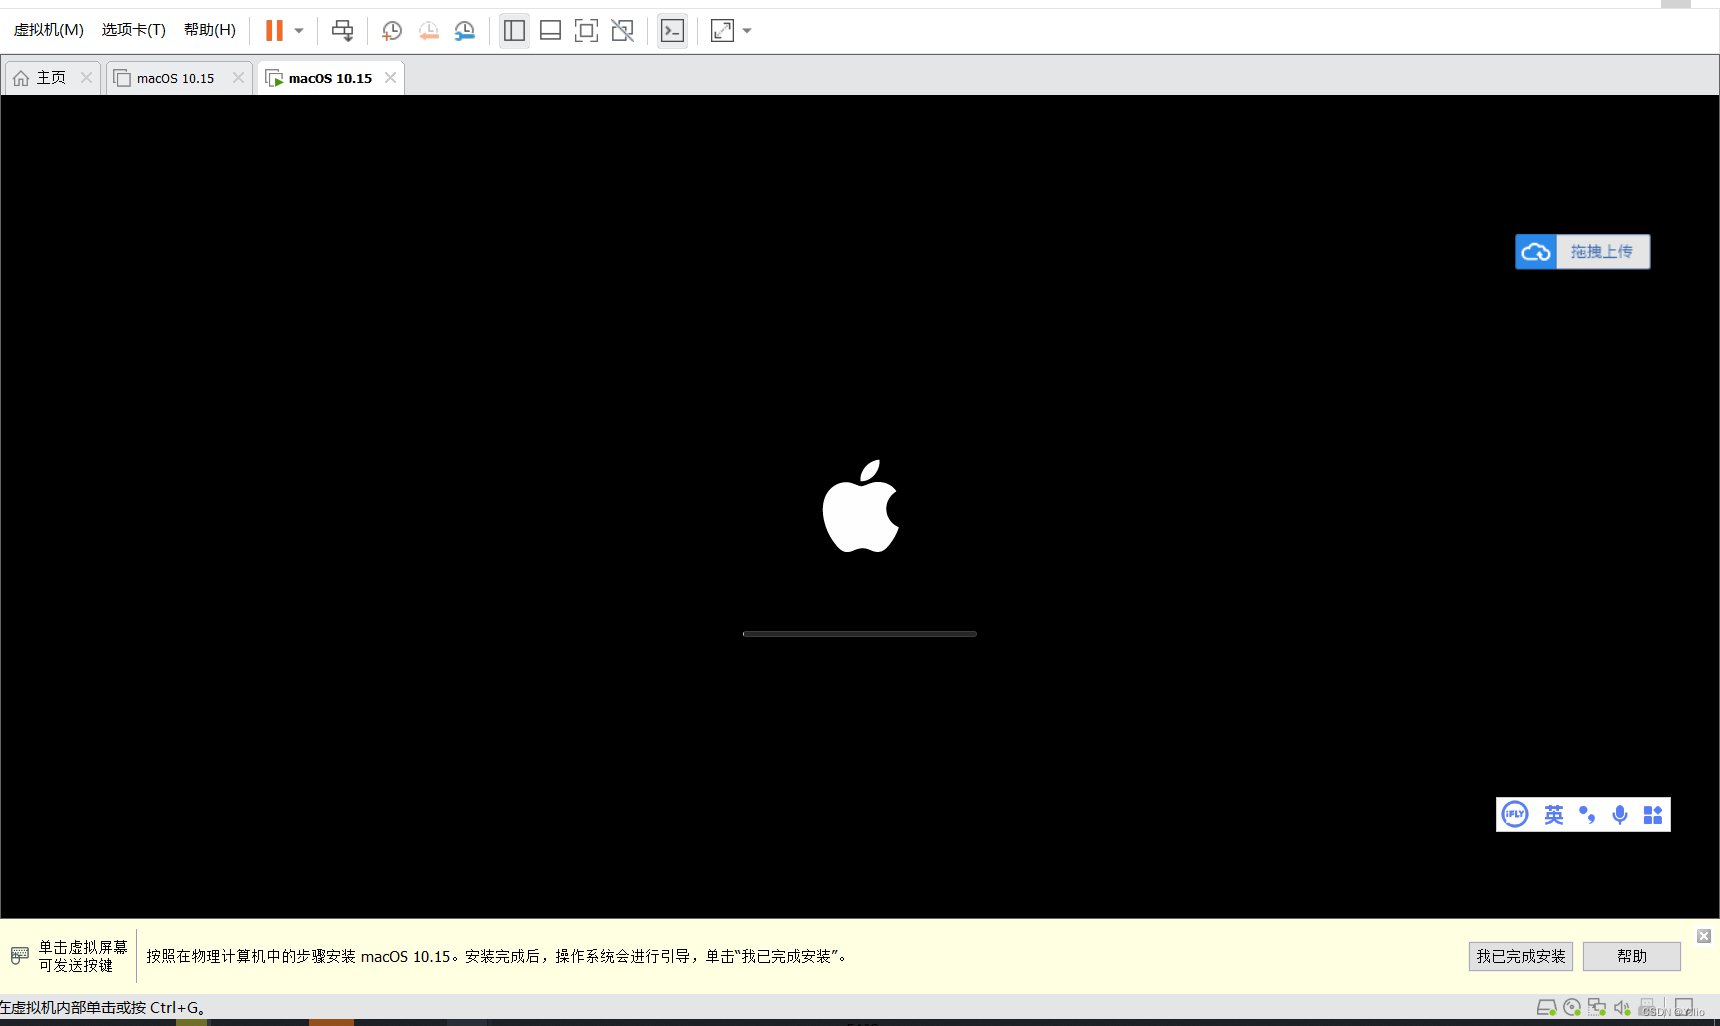Screen dimensions: 1720x1026
Task: Toggle the library sidebar view
Action: click(x=514, y=31)
